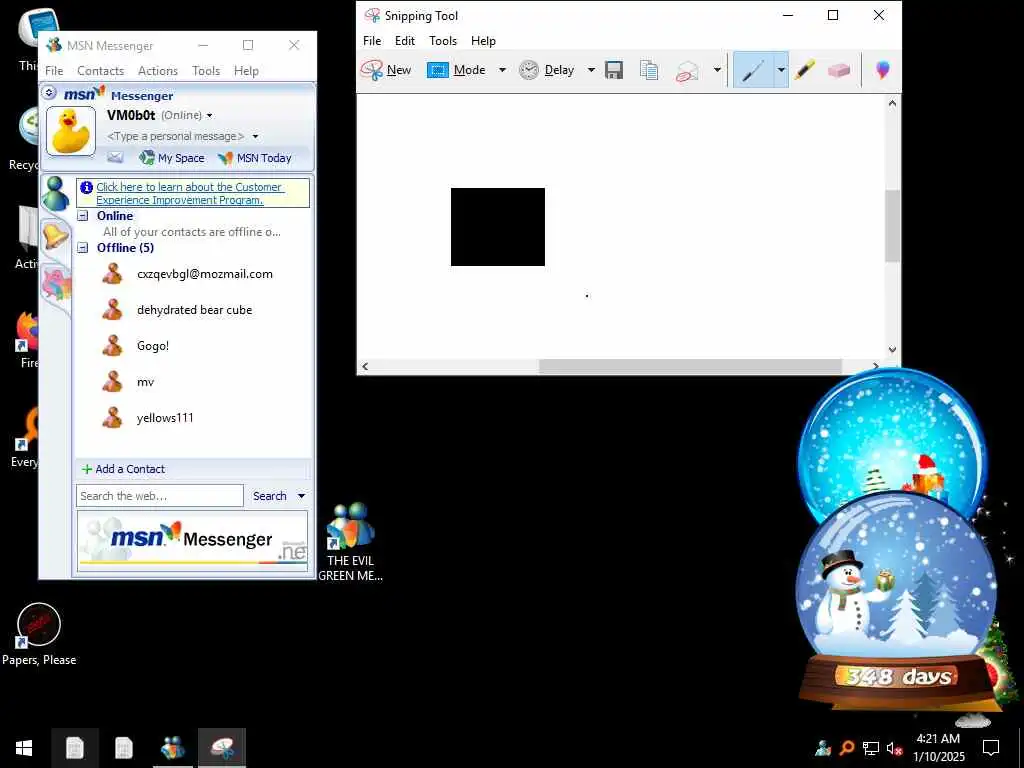Click the Delay clock button
The image size is (1024, 768).
point(547,70)
